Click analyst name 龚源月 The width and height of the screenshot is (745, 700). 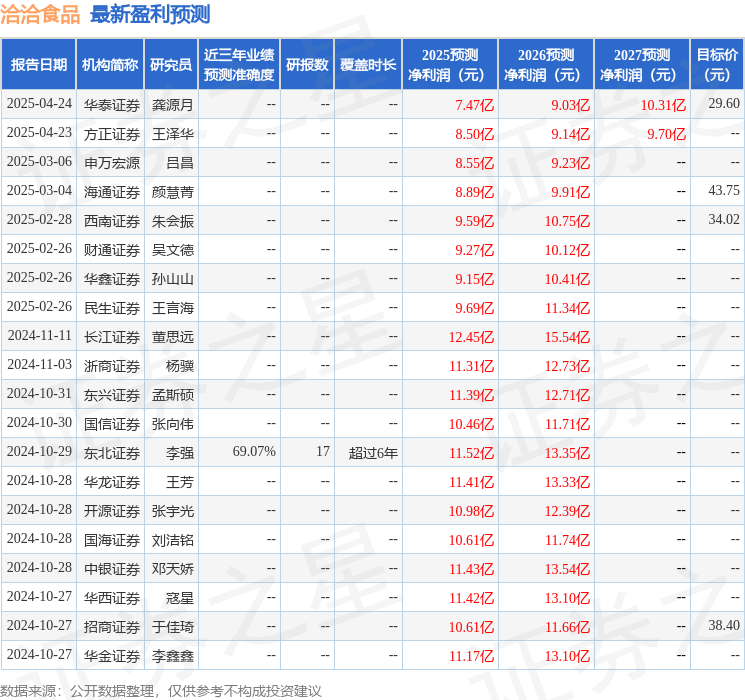point(172,105)
